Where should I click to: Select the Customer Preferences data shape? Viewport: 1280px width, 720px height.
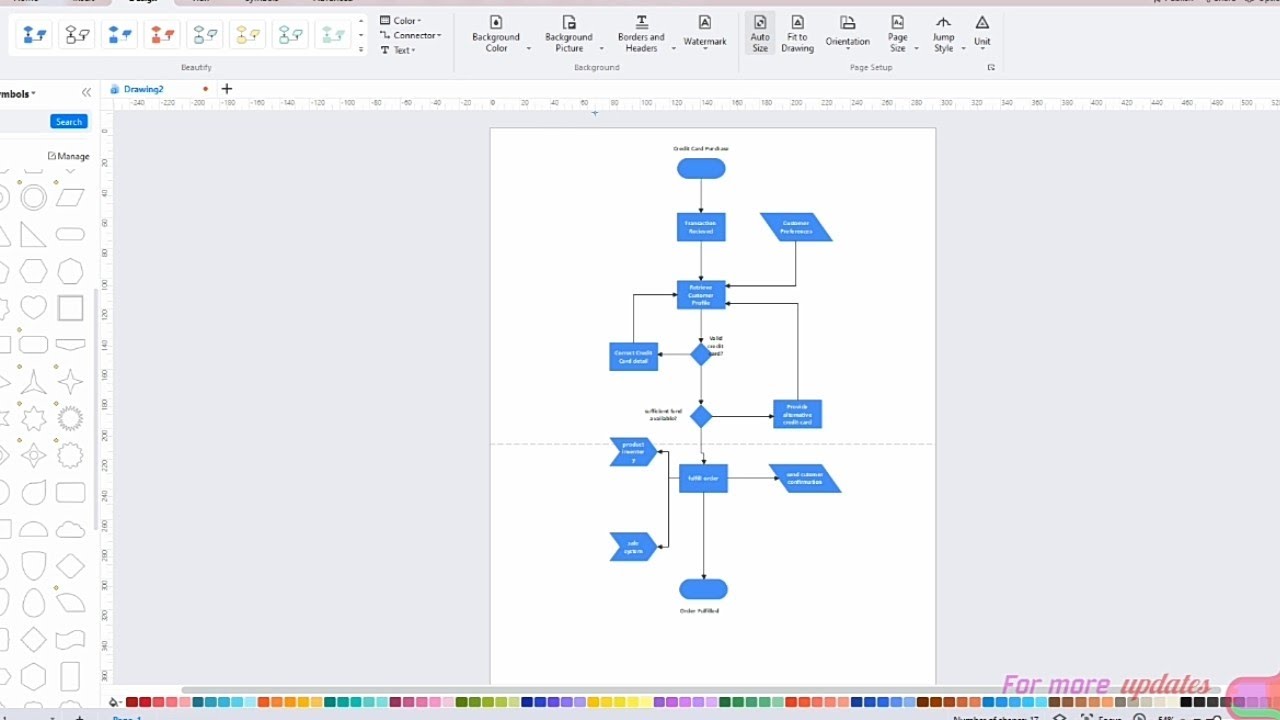pyautogui.click(x=796, y=227)
